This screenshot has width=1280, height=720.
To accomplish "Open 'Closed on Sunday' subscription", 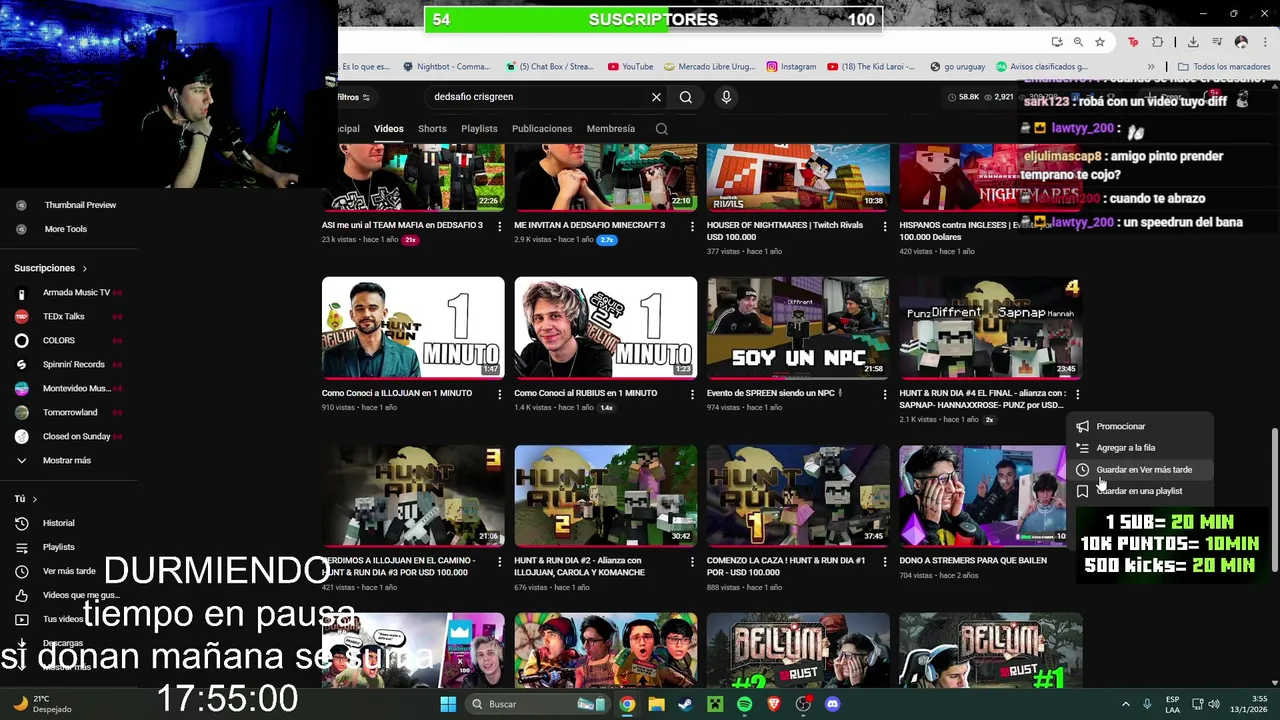I will [76, 436].
